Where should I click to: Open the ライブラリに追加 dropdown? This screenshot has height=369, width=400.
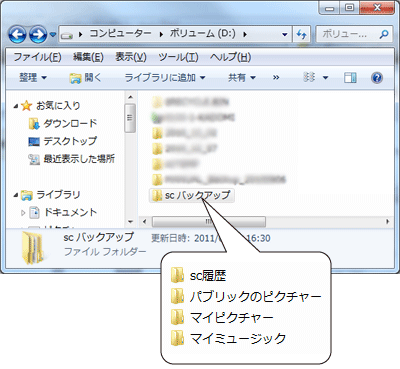(x=165, y=78)
